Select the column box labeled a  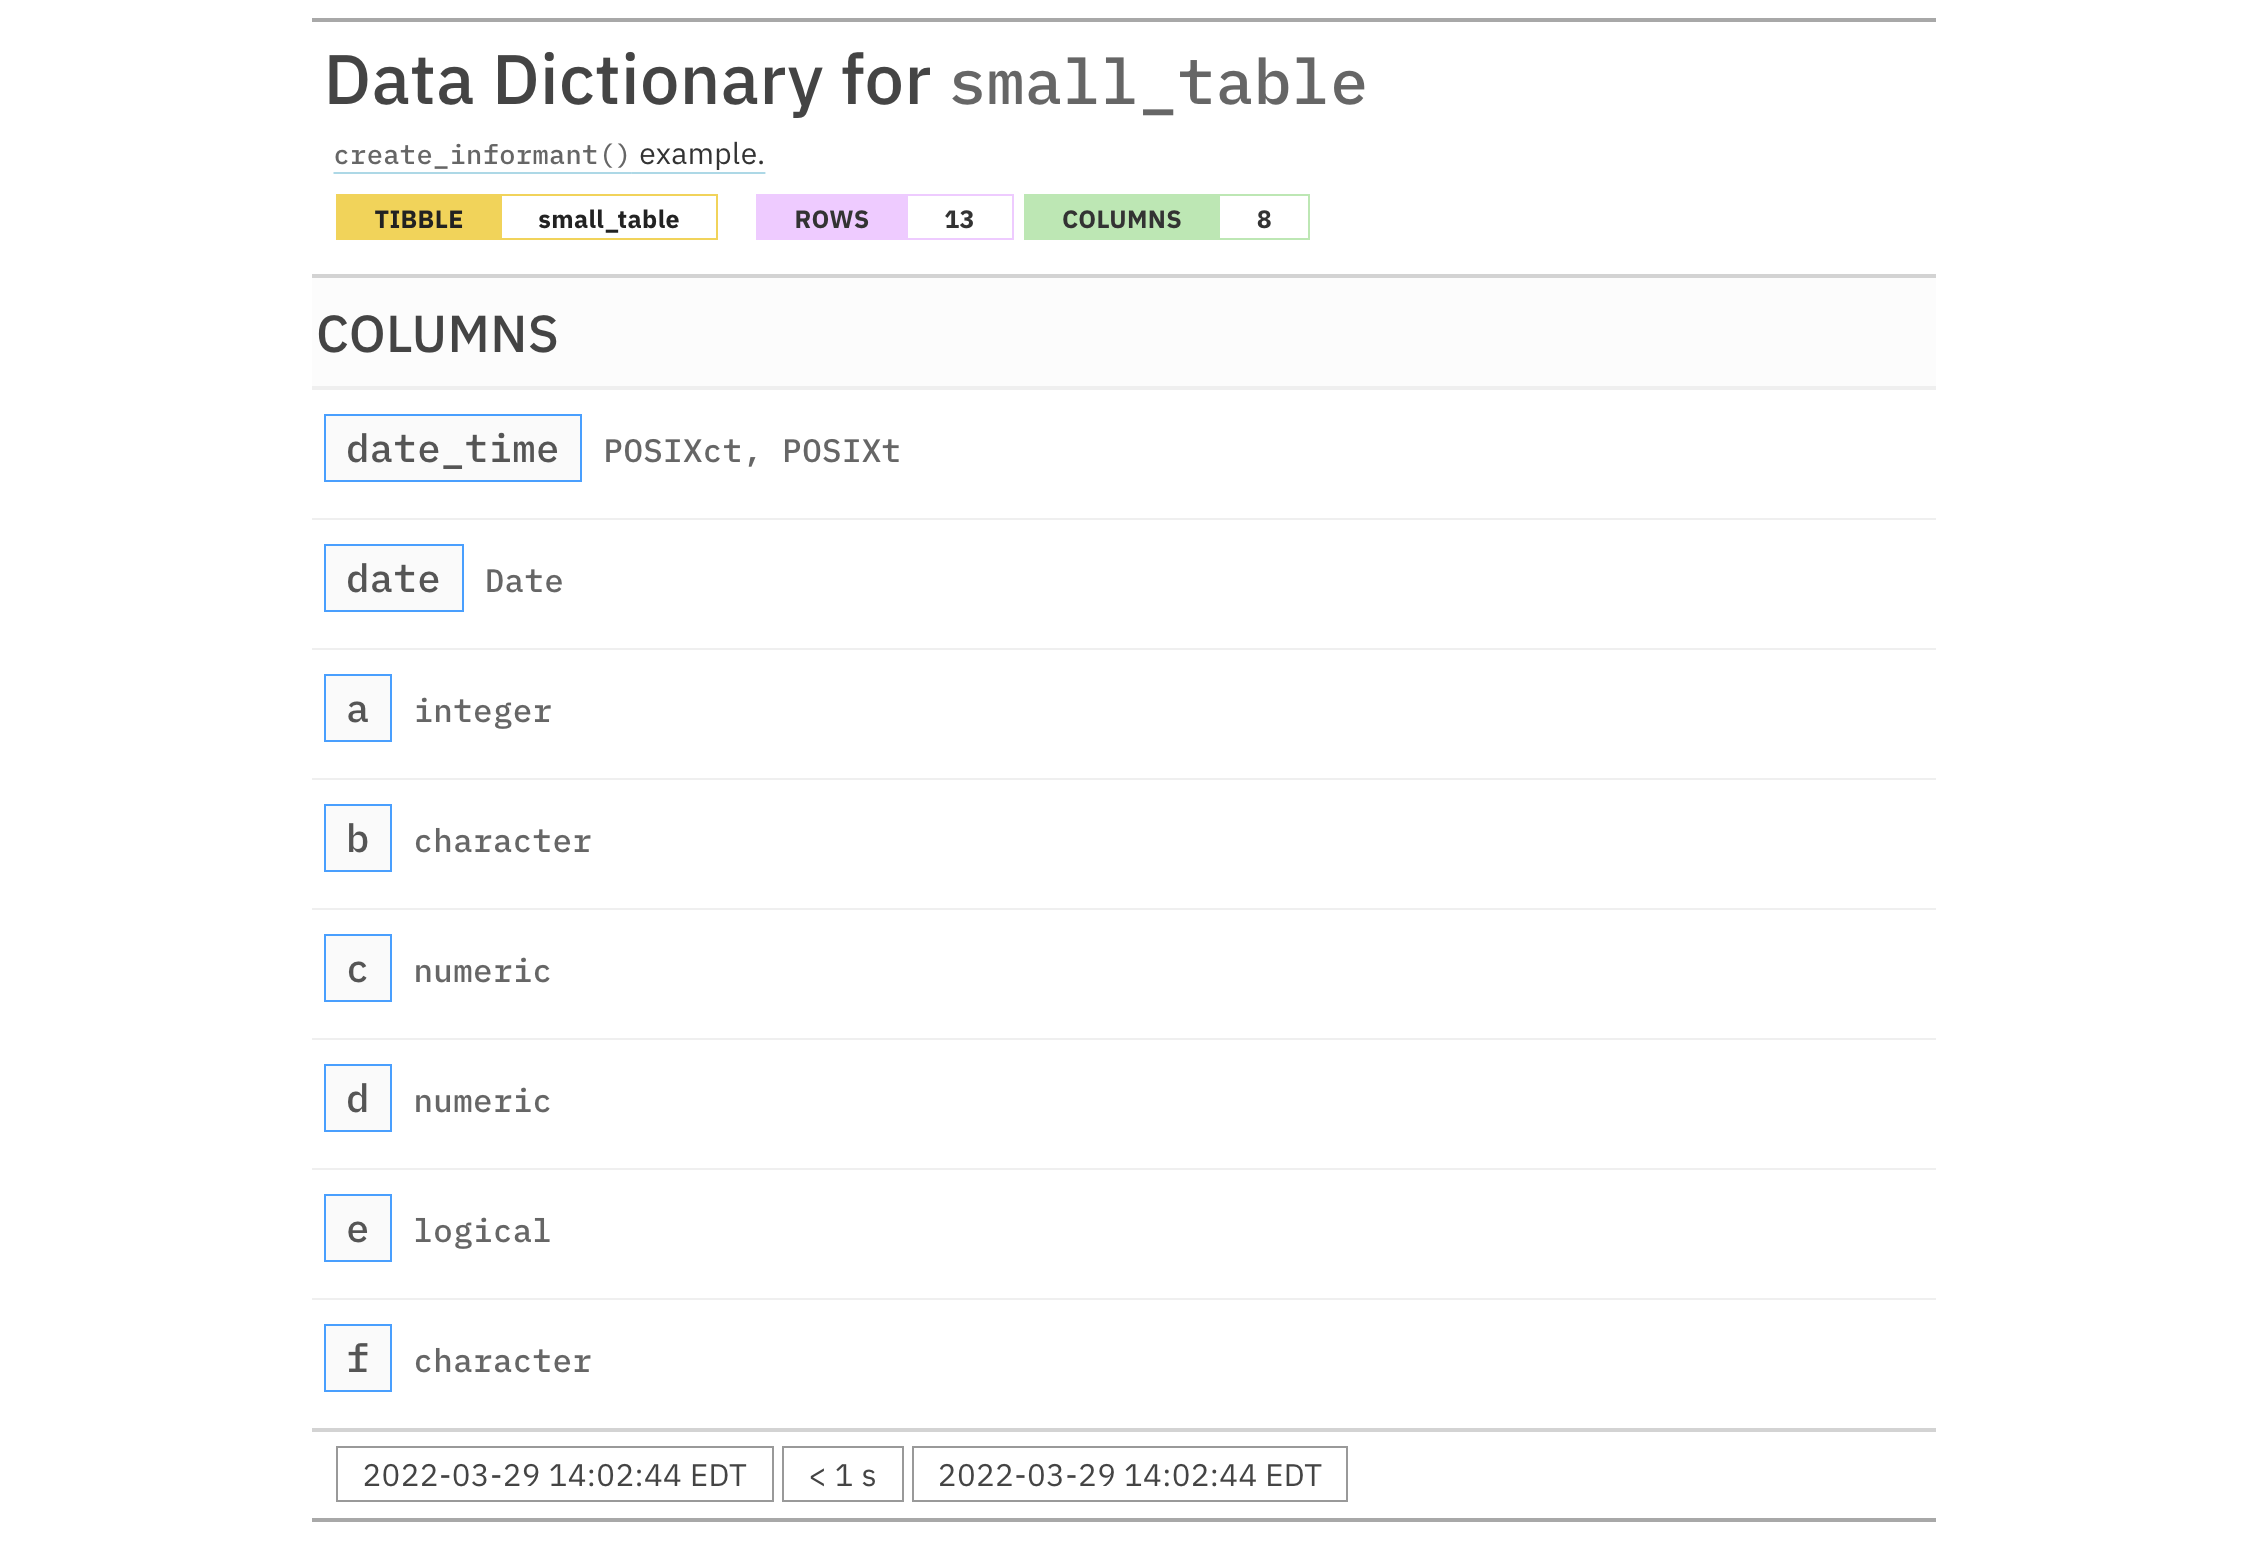click(x=357, y=708)
